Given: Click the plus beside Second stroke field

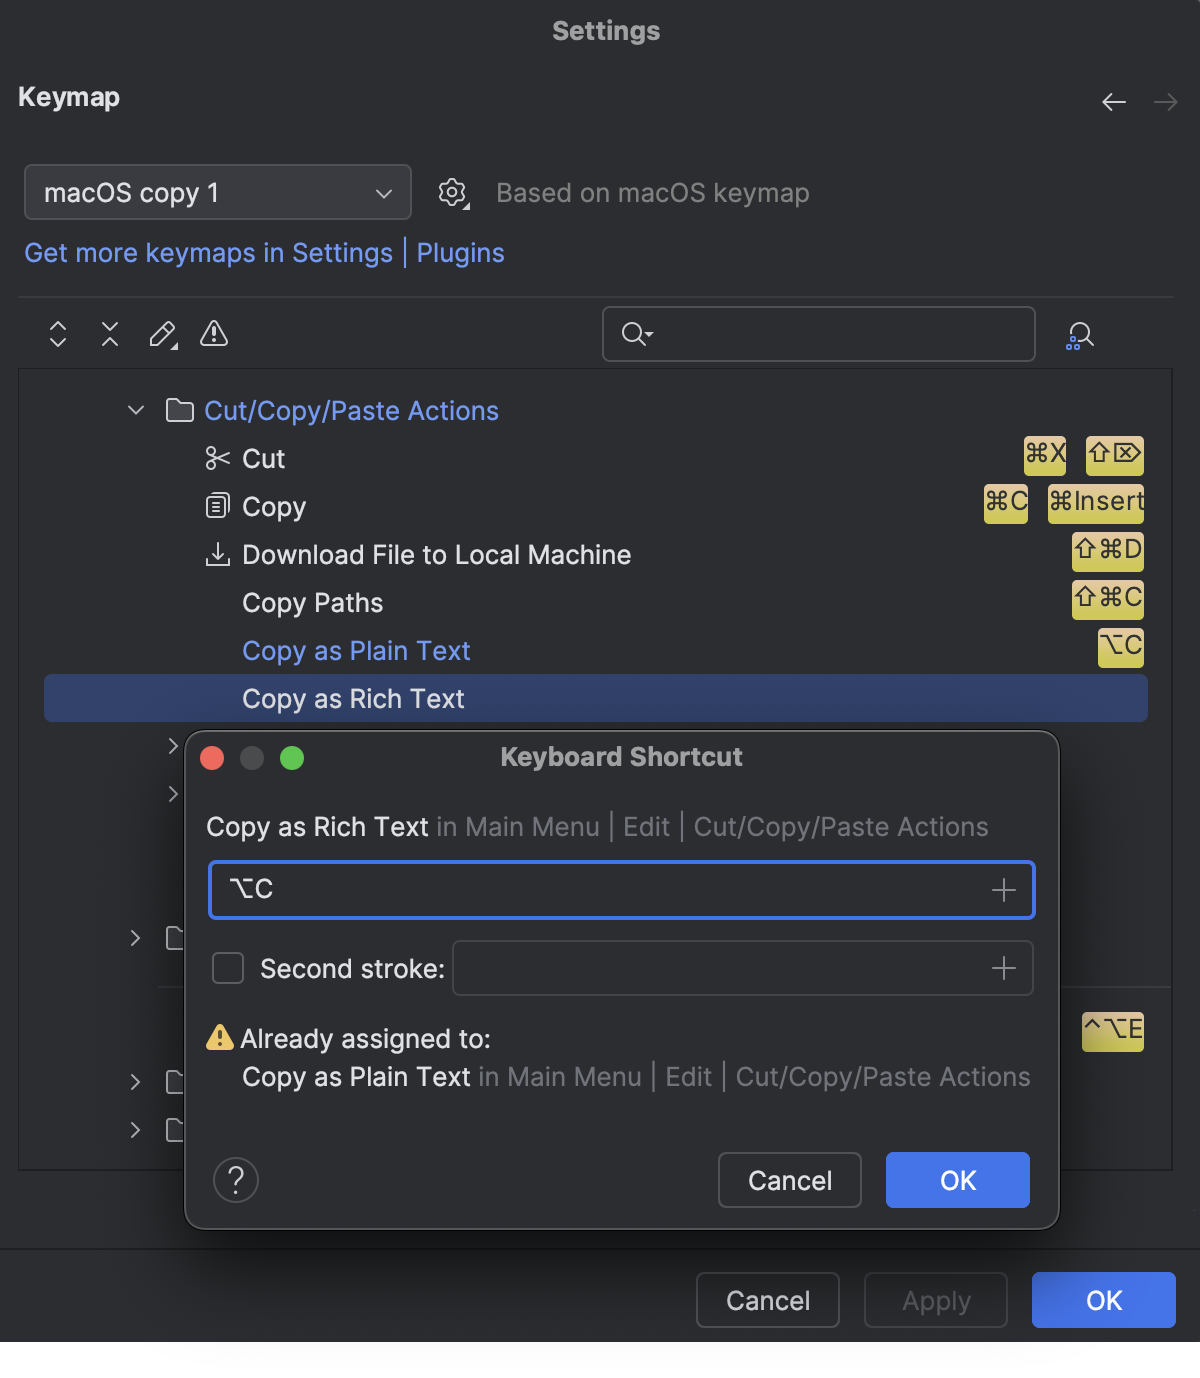Looking at the screenshot, I should 1003,967.
